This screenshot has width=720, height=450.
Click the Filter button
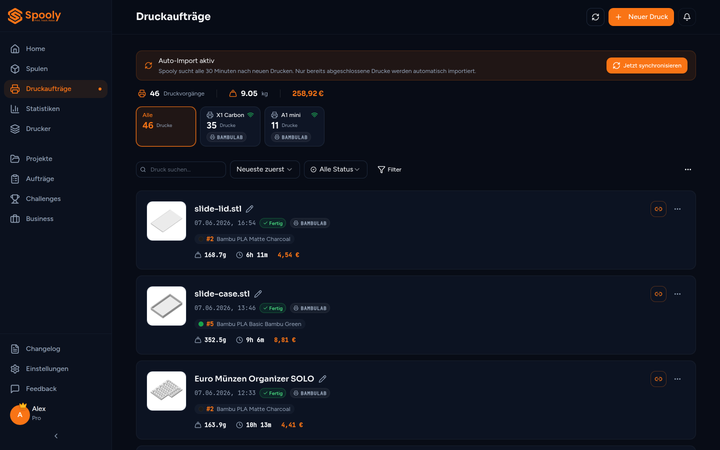click(389, 169)
